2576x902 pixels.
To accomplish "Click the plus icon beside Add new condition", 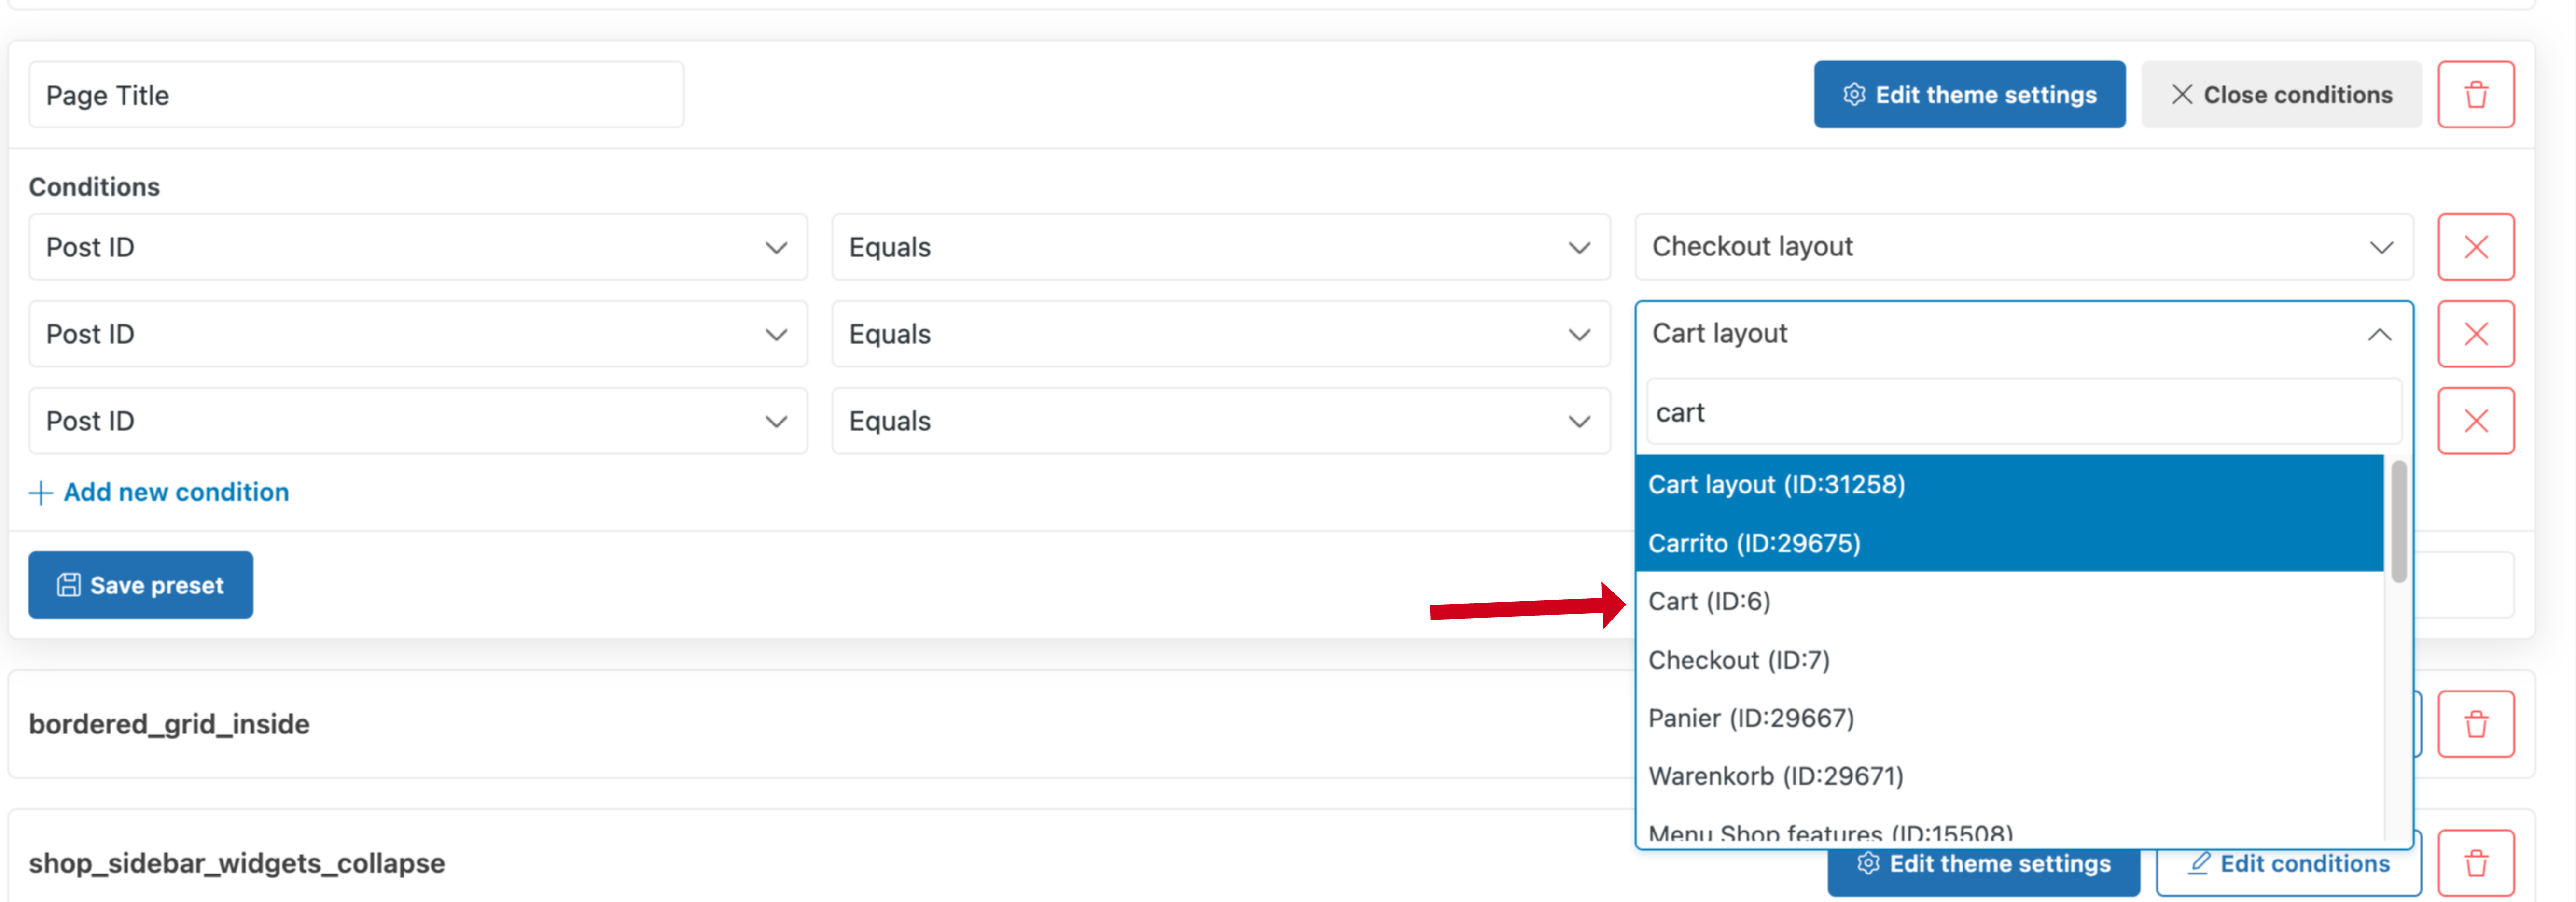I will (x=41, y=493).
